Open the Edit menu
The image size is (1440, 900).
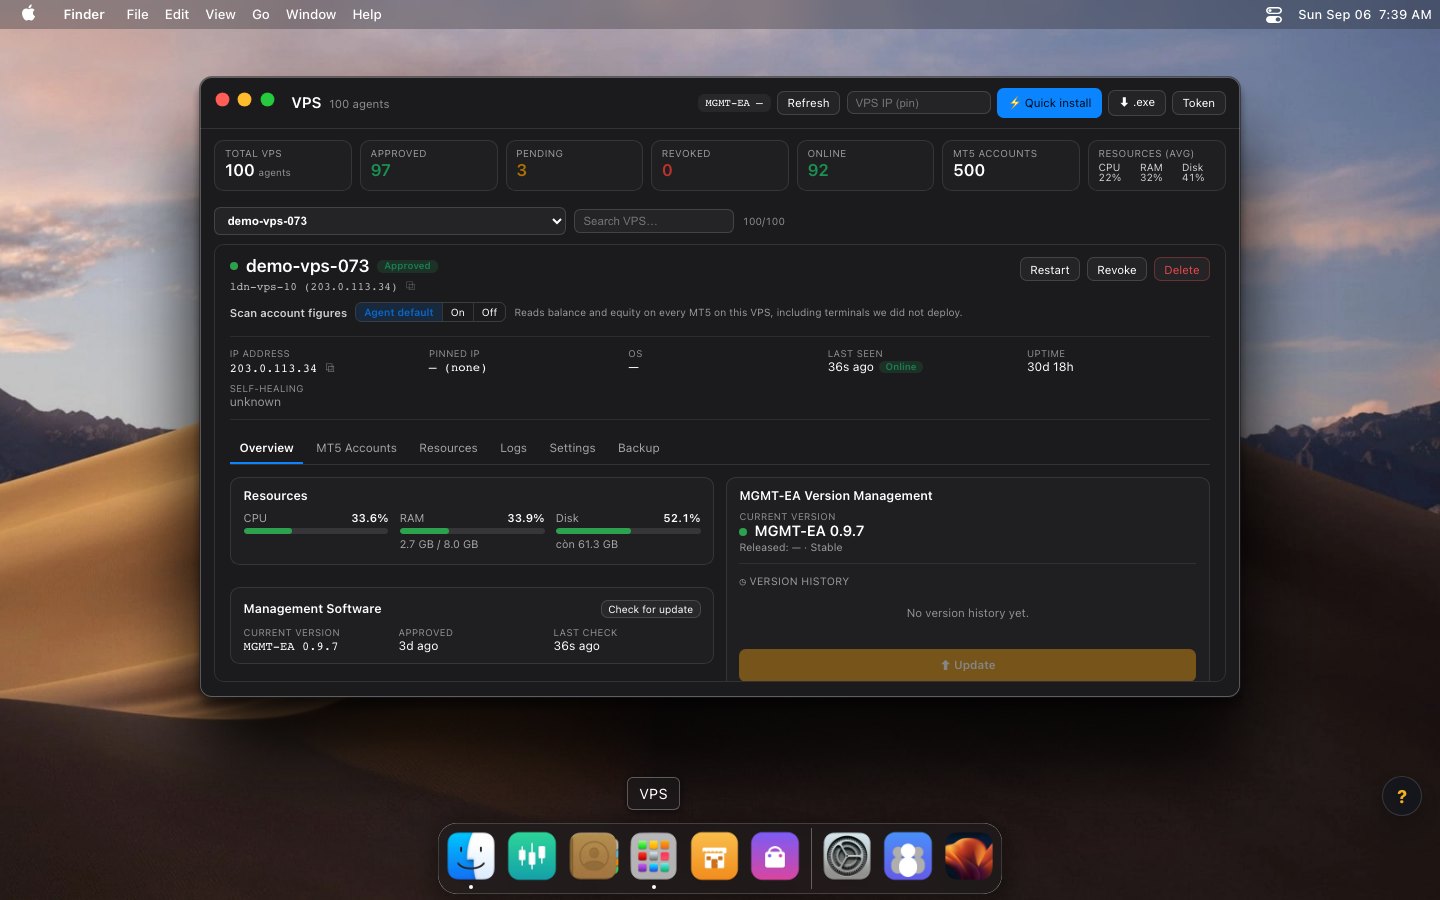[177, 14]
